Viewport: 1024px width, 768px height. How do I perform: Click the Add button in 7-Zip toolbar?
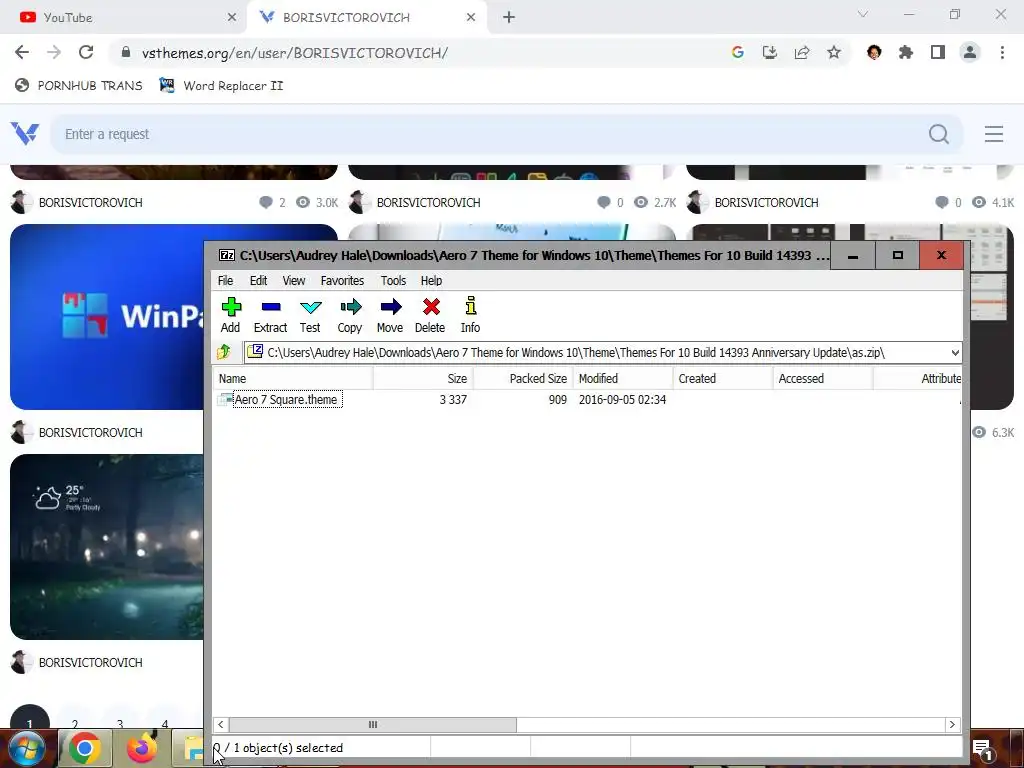coord(231,315)
